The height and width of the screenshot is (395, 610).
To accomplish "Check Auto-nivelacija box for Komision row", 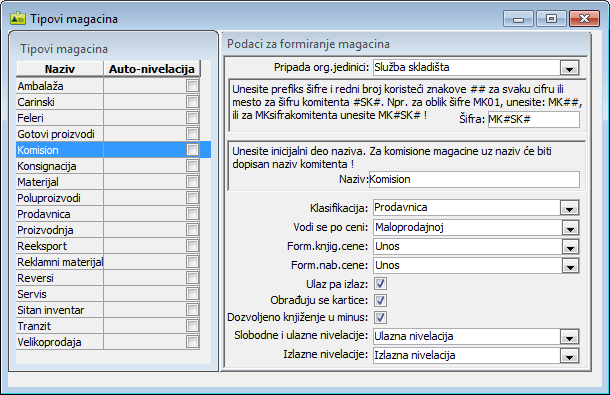I will point(192,150).
